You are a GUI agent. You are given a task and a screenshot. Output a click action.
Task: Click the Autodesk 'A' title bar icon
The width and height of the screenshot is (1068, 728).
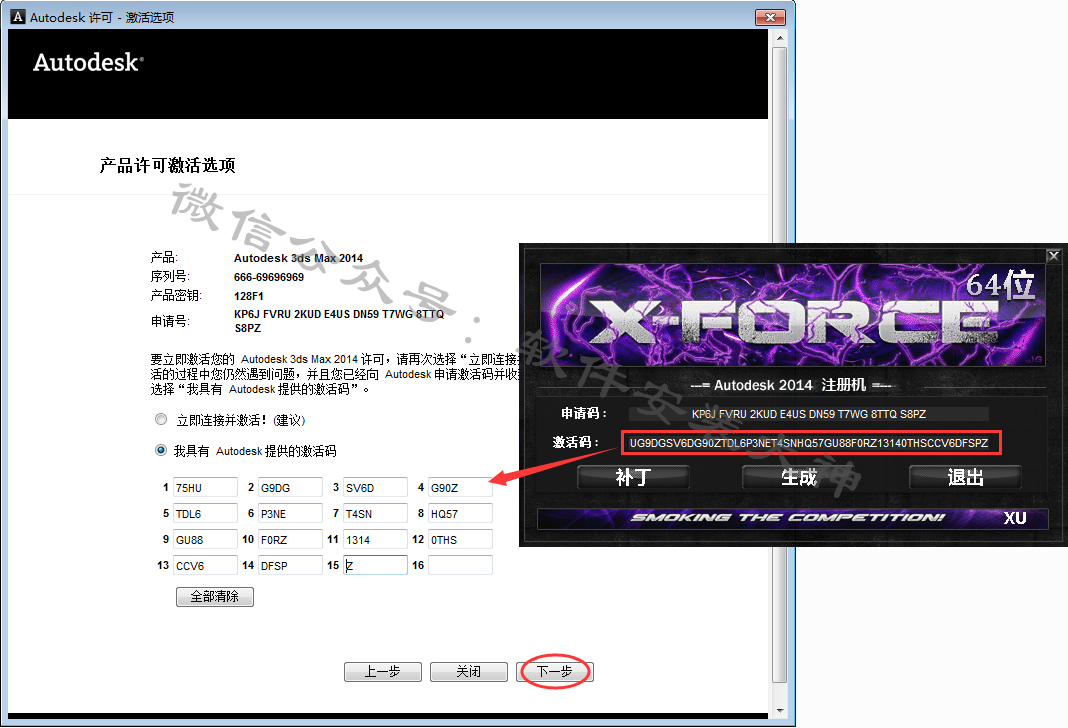[18, 17]
